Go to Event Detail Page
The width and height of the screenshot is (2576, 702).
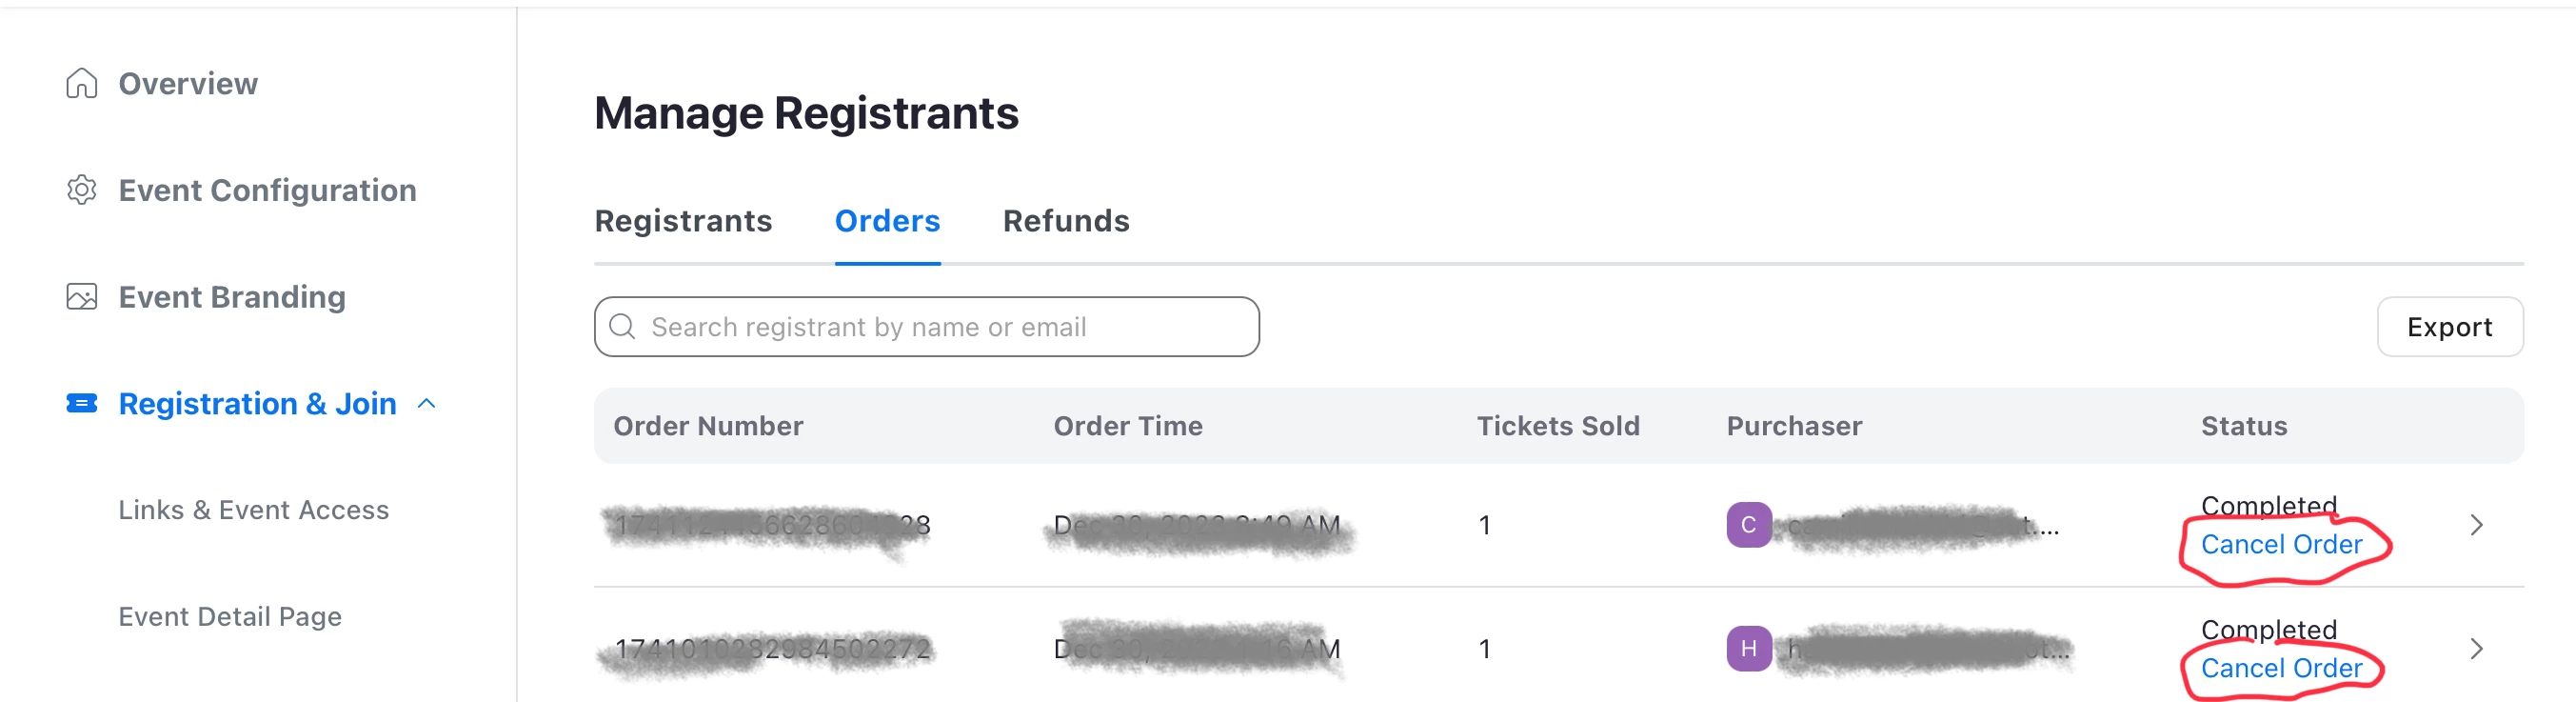[x=230, y=616]
